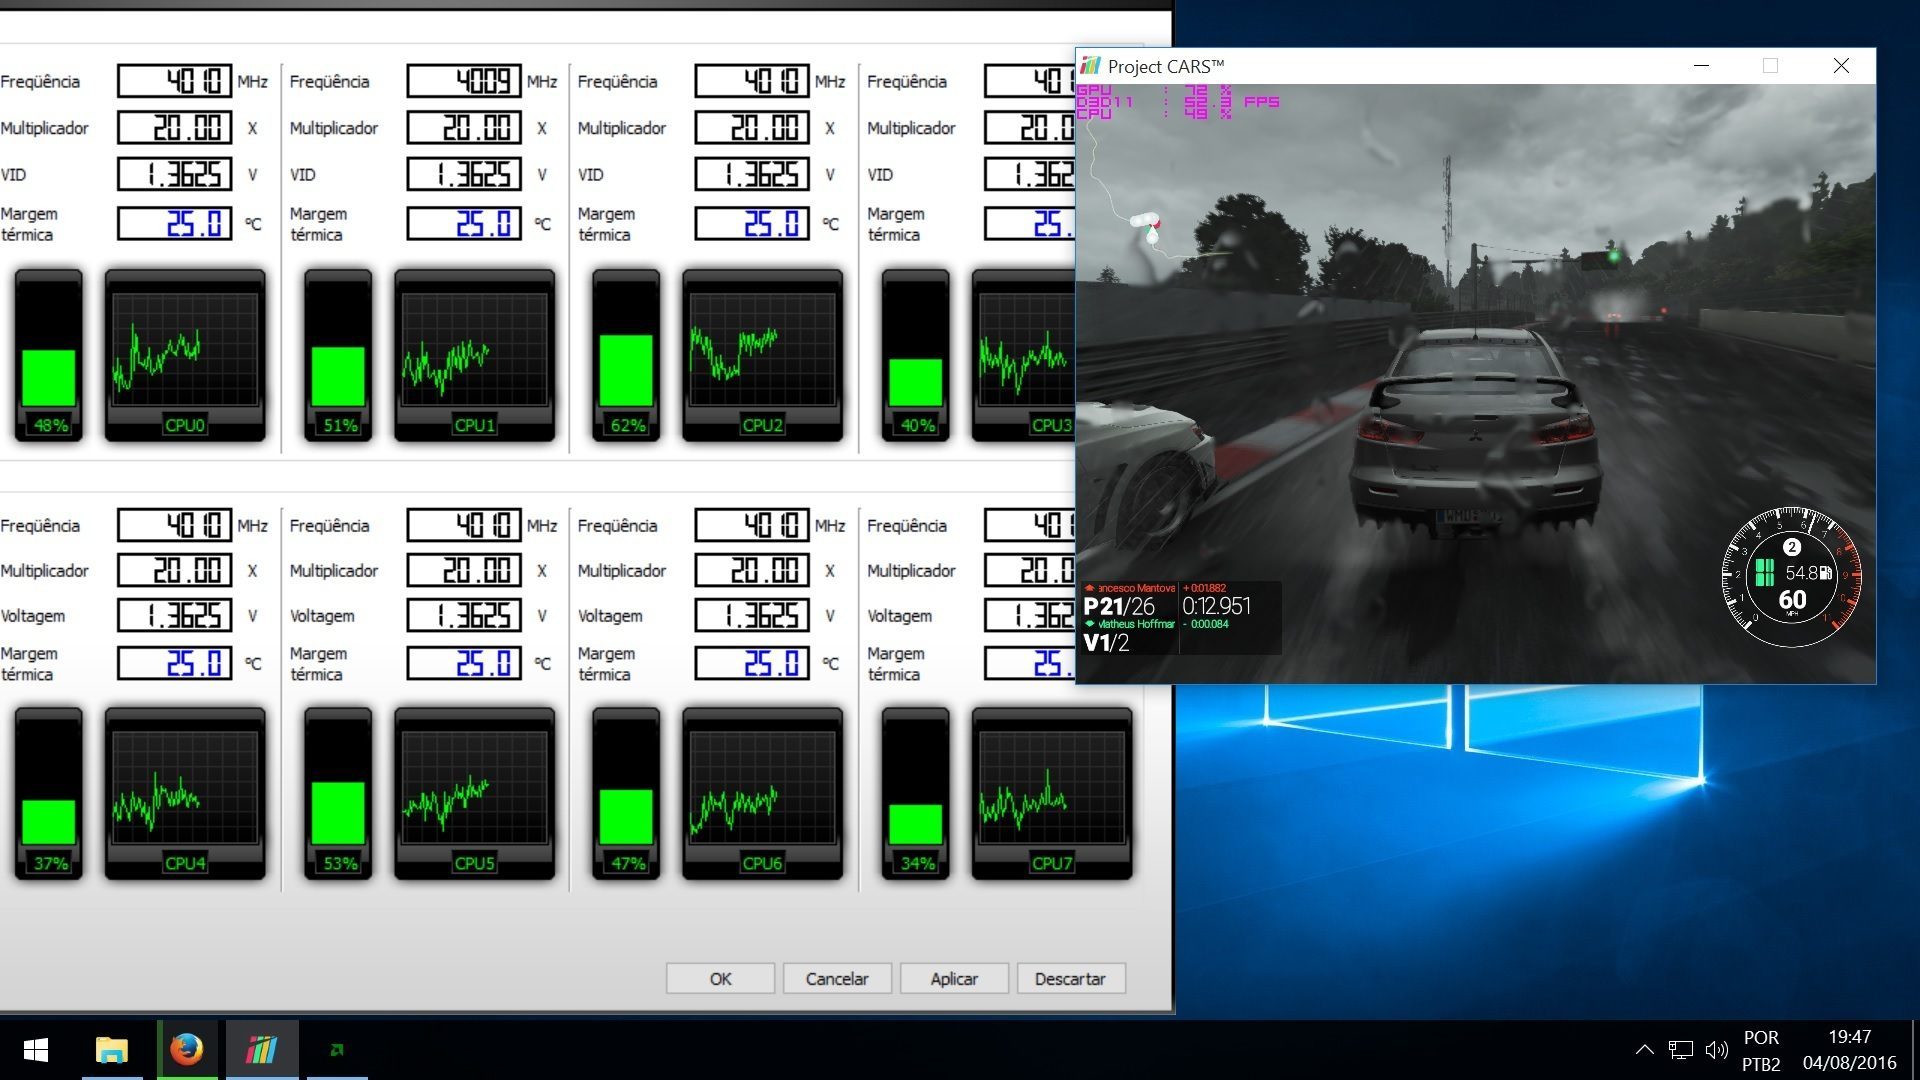Select CPU4 Margem térmica value
The height and width of the screenshot is (1080, 1920).
175,663
